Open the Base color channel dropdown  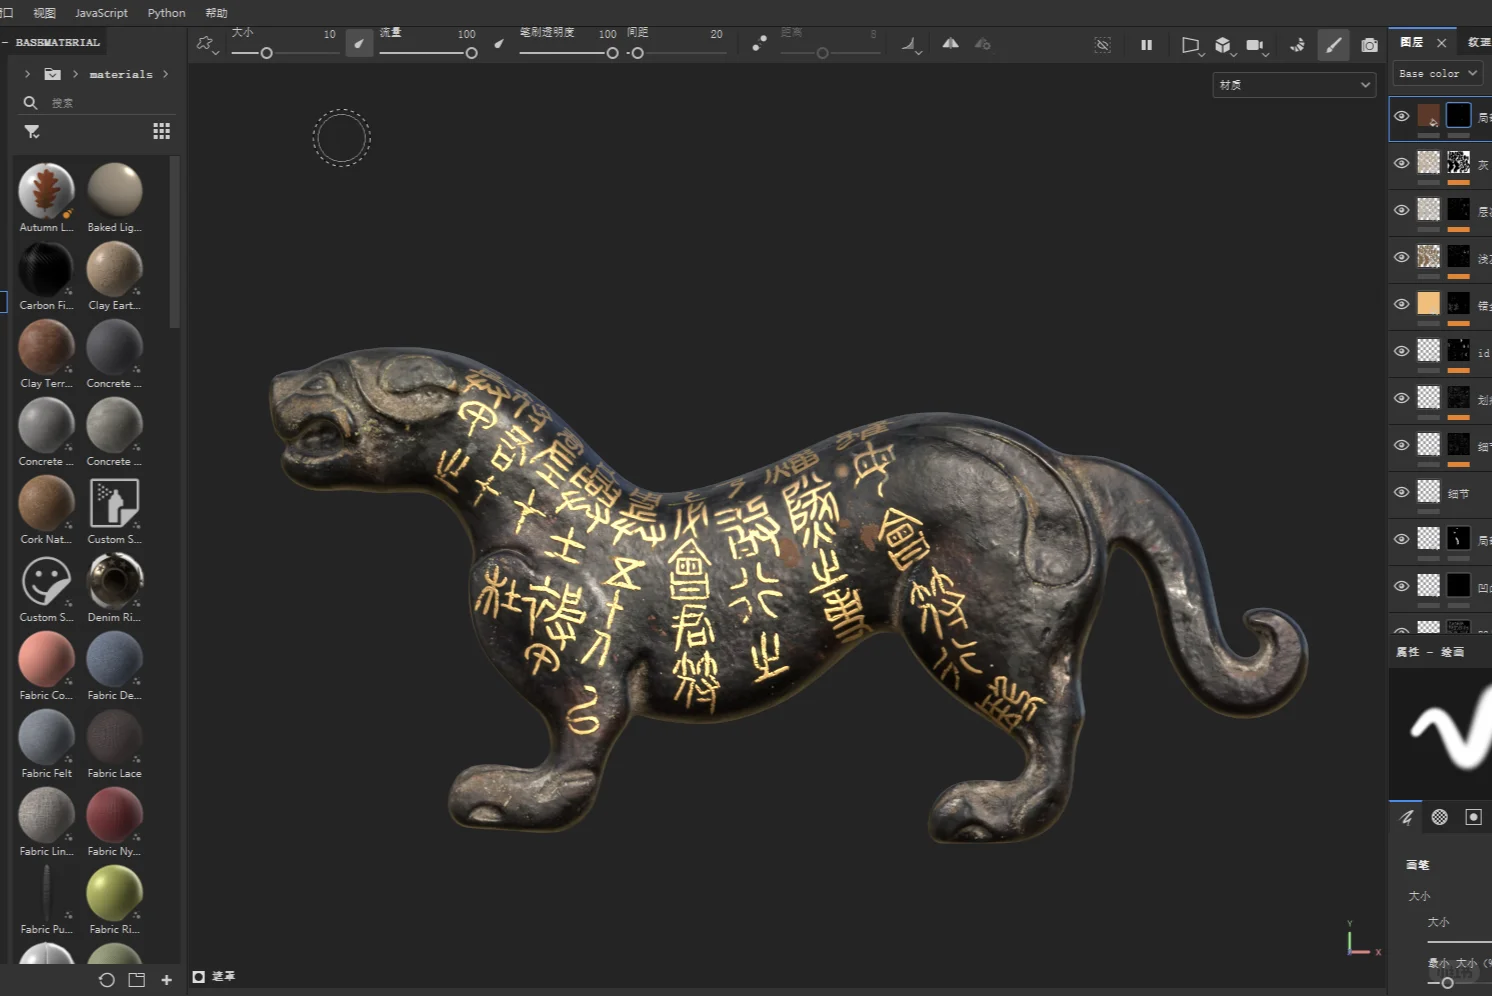1437,74
